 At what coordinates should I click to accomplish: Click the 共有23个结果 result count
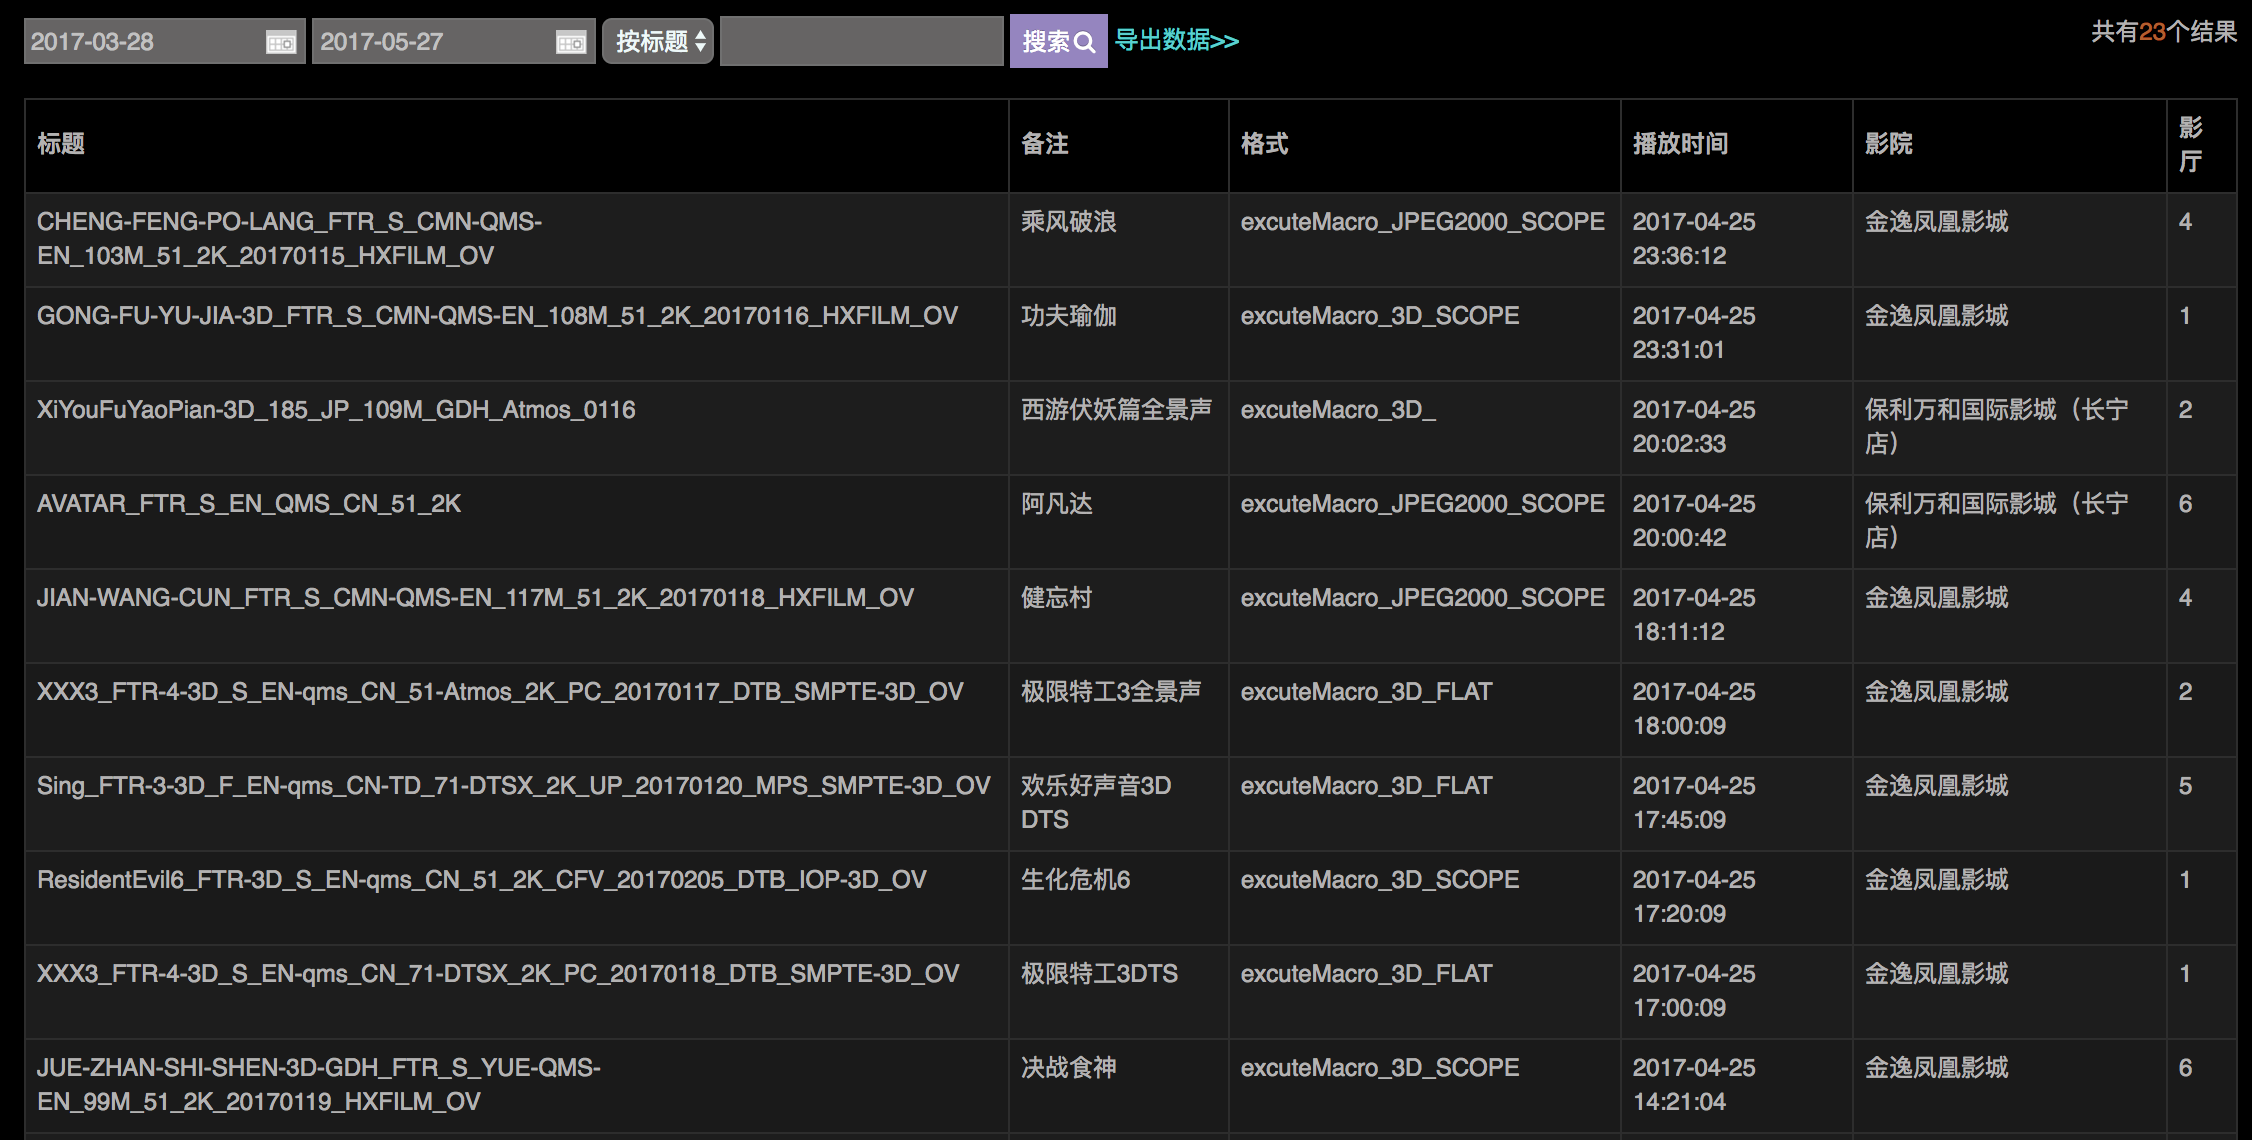(2164, 32)
